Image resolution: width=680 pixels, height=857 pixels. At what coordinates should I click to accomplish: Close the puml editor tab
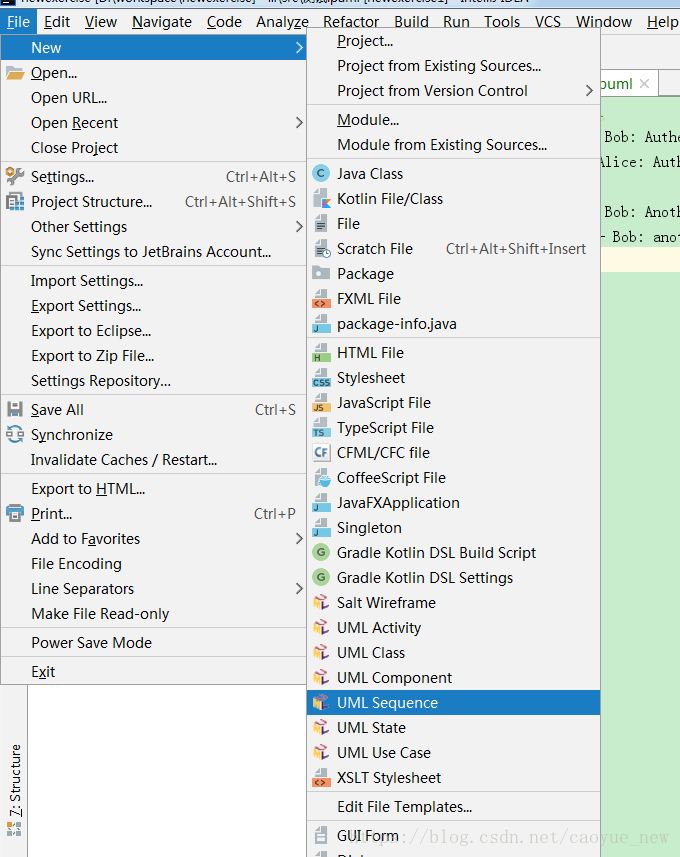[644, 84]
